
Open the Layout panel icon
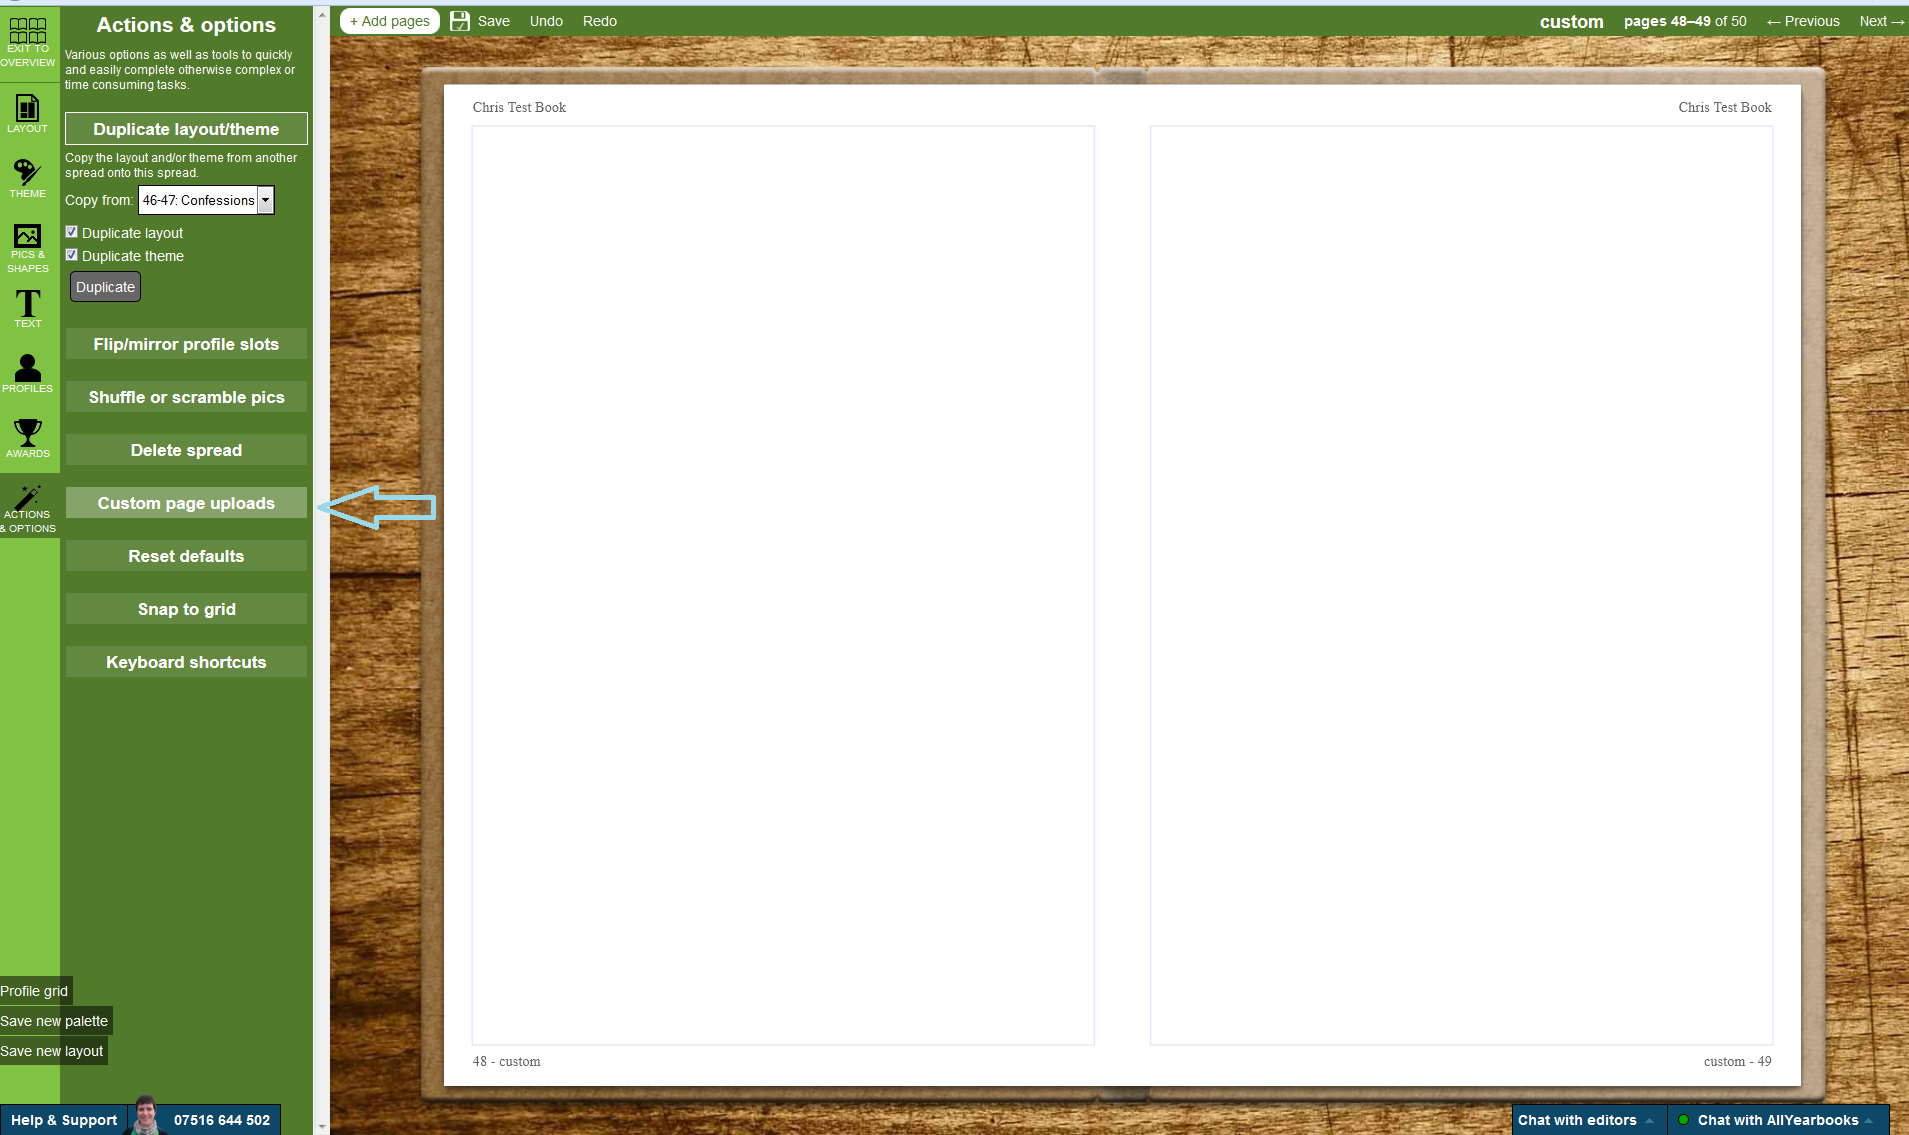tap(28, 108)
